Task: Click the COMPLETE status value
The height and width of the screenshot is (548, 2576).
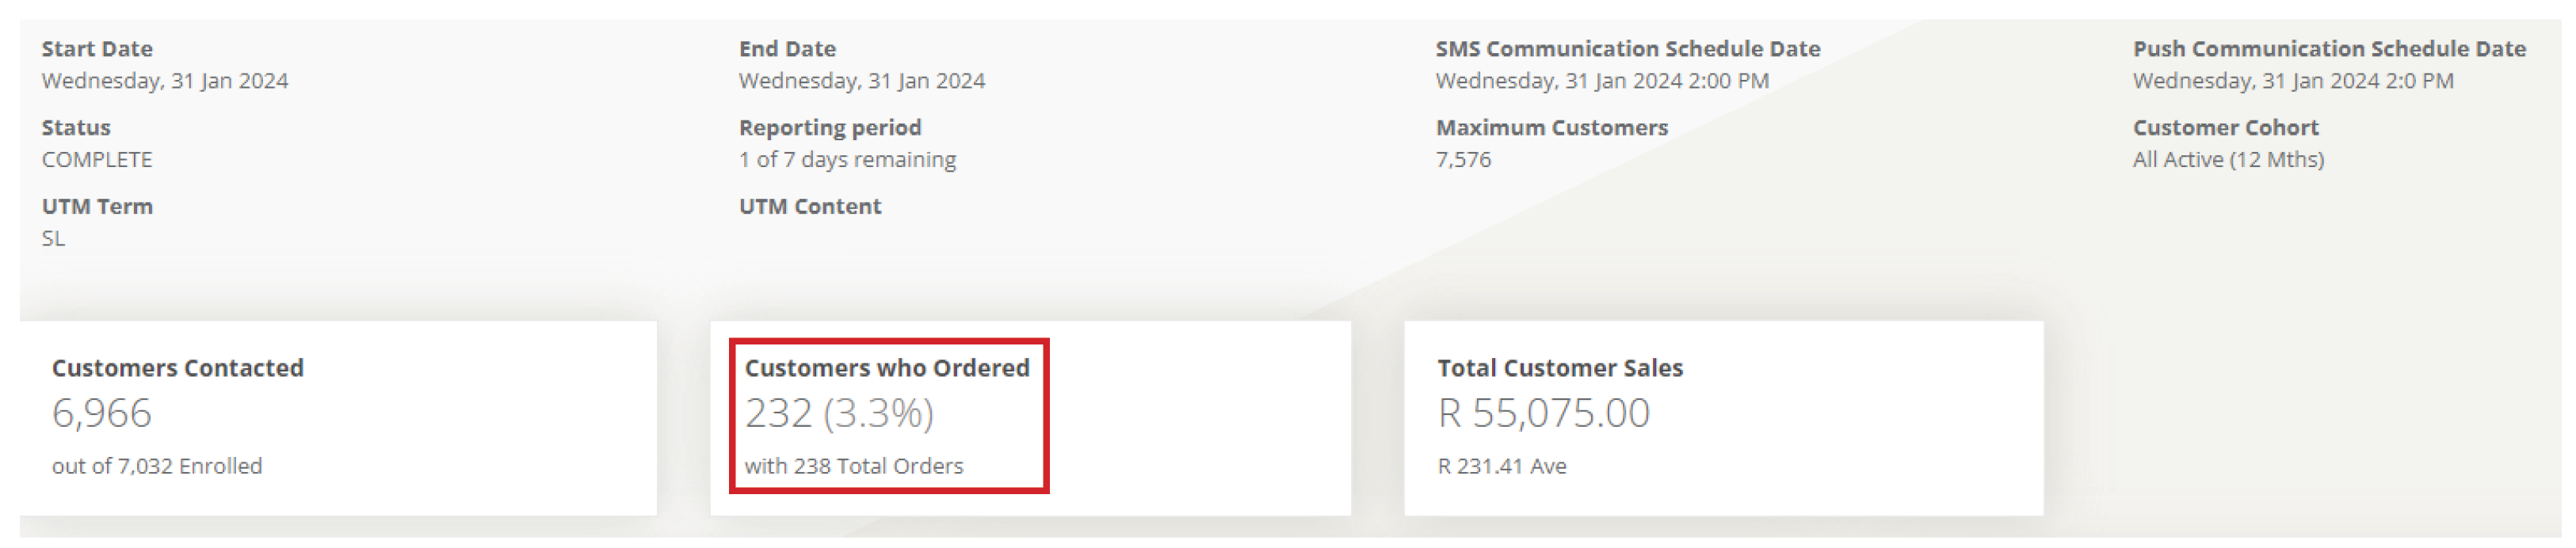Action: (97, 160)
